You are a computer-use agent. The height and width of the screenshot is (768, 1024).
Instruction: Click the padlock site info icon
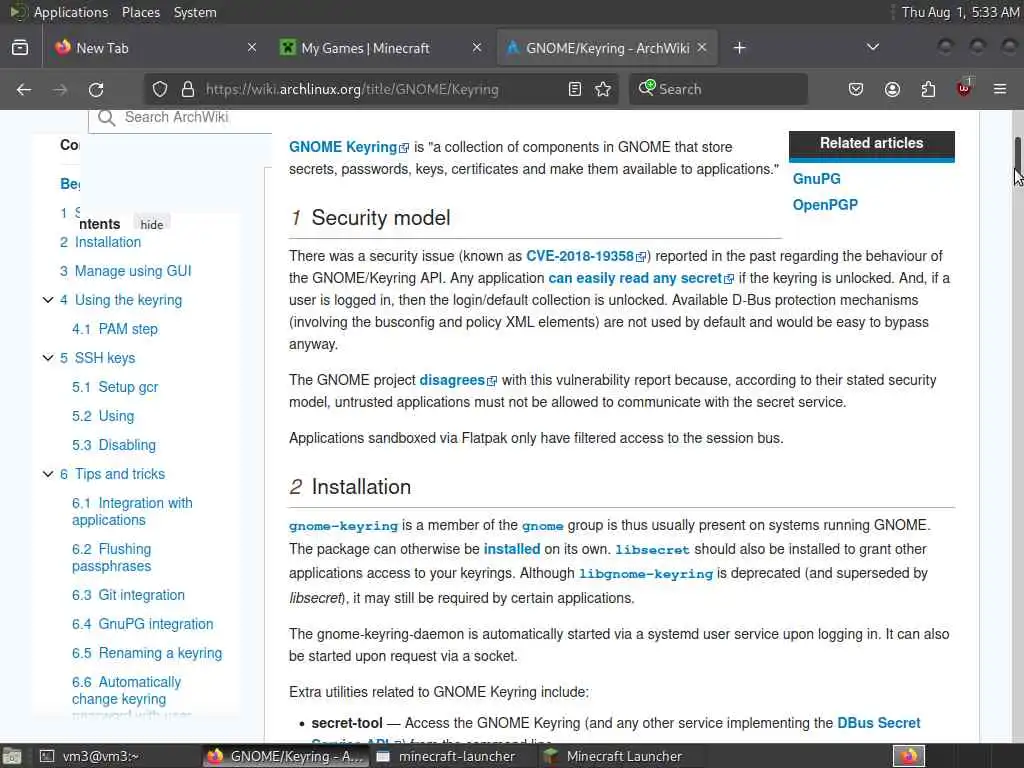[188, 89]
